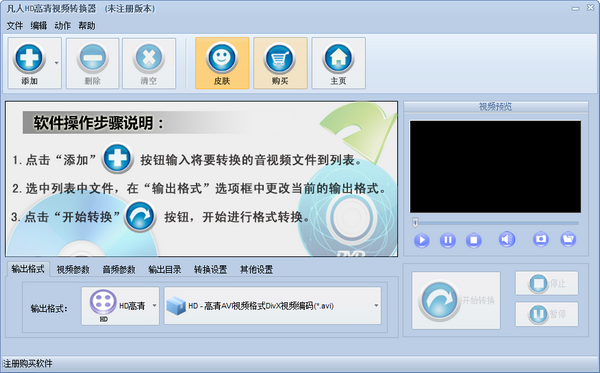Open the 编辑 menu
This screenshot has width=600, height=373.
pos(39,26)
